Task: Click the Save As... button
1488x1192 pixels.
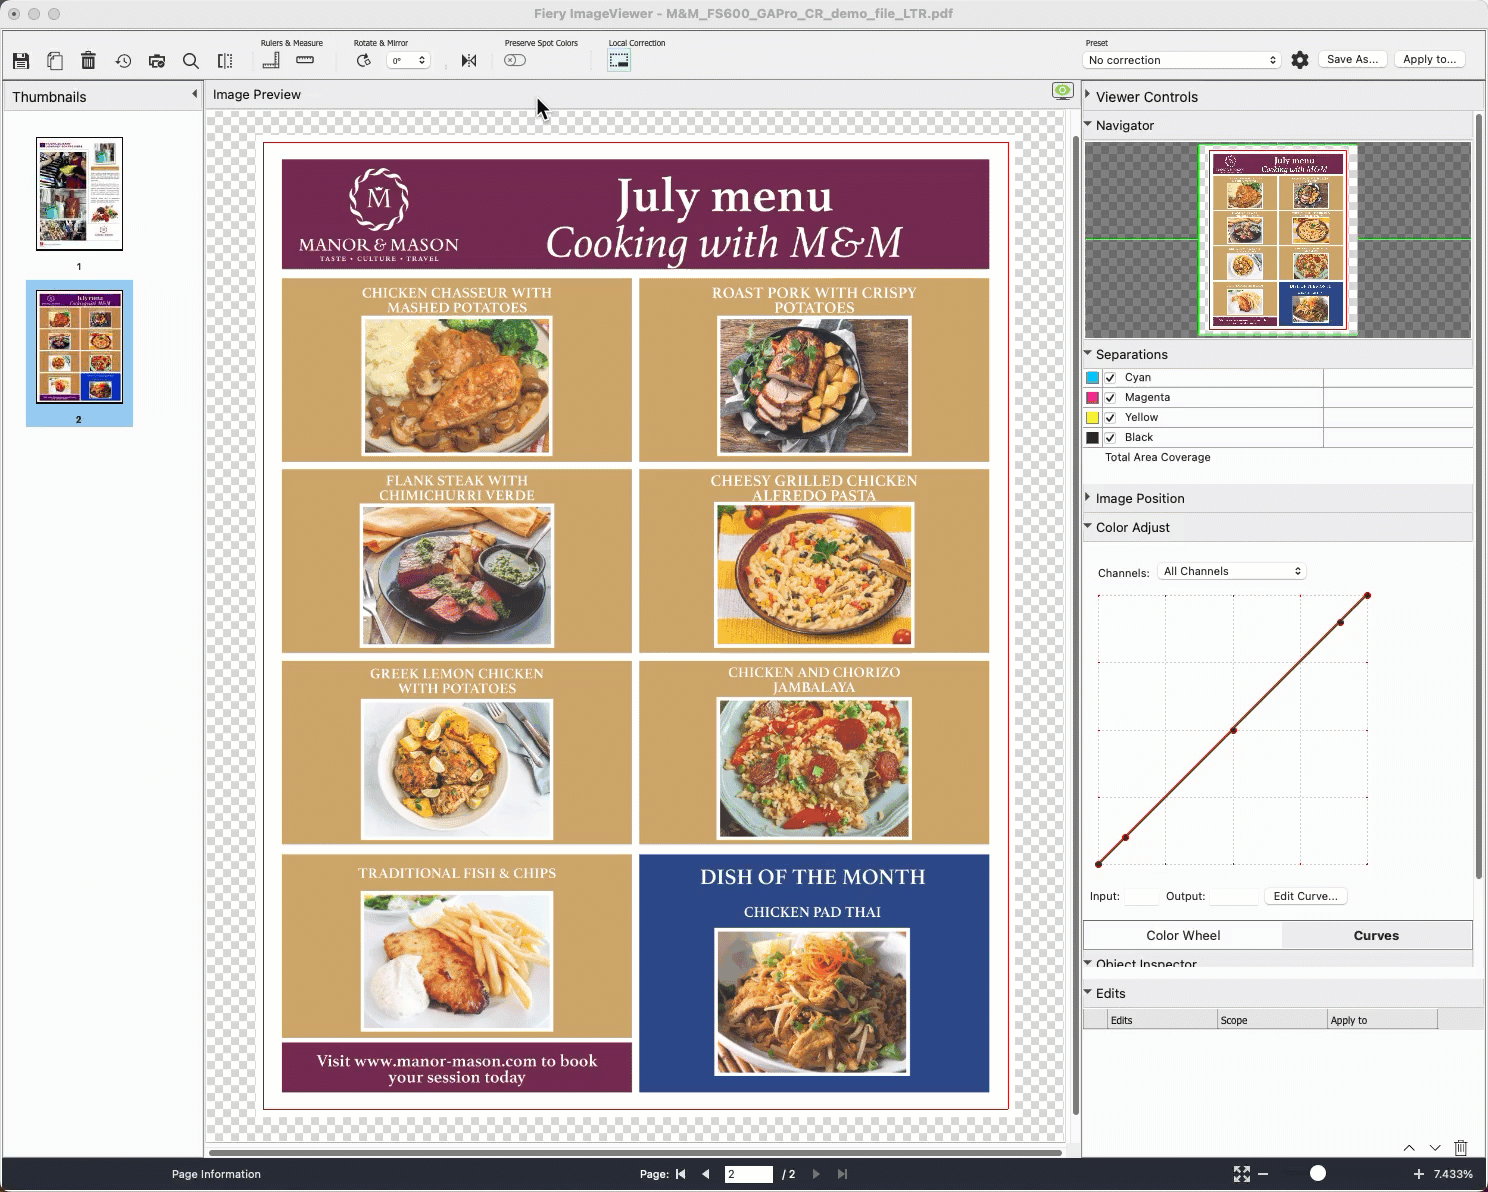Action: click(1352, 60)
